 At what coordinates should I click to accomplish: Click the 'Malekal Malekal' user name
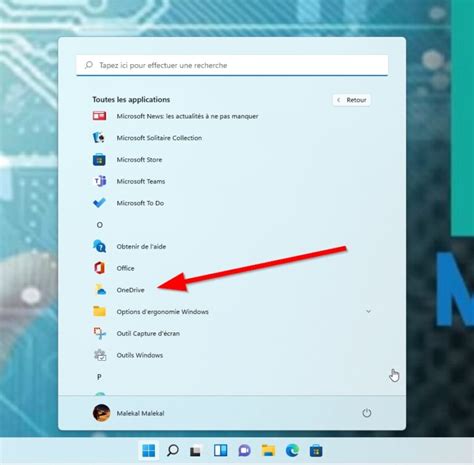click(140, 413)
